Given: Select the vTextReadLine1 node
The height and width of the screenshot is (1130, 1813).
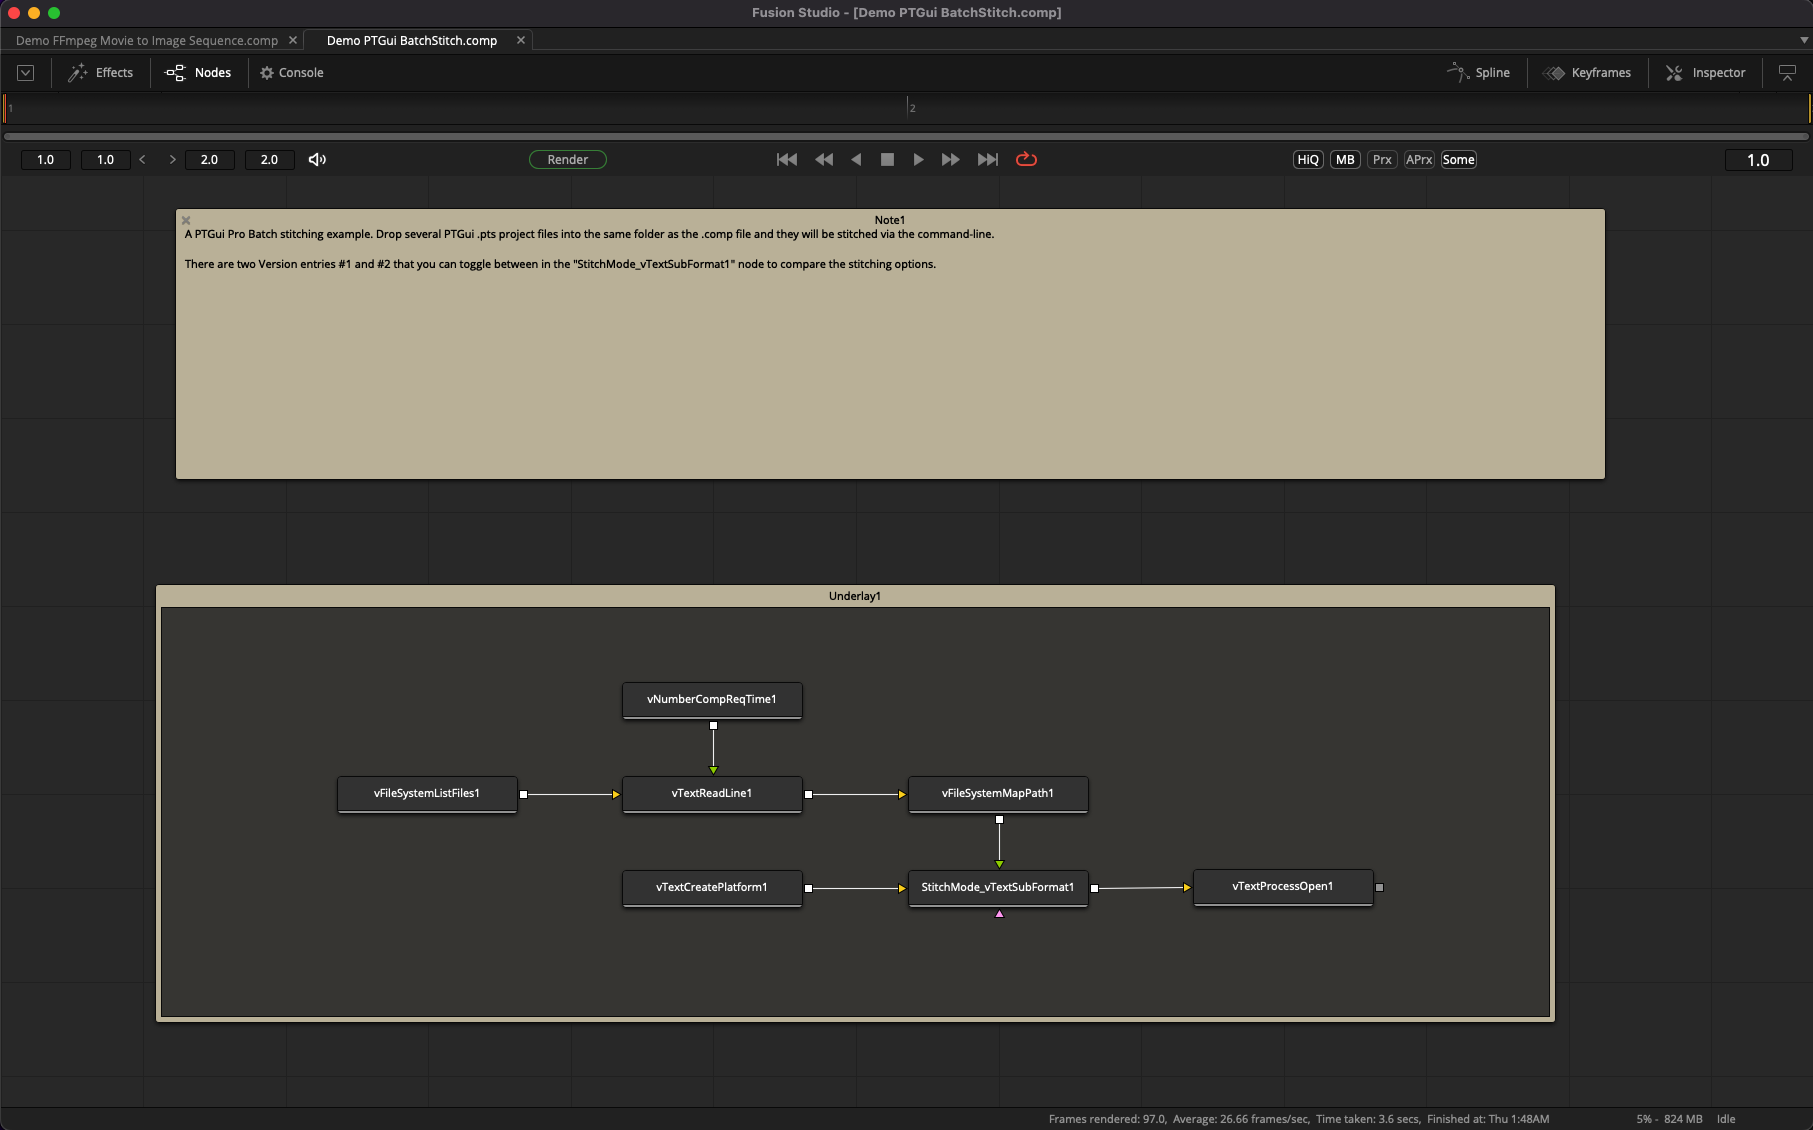Looking at the screenshot, I should 712,794.
